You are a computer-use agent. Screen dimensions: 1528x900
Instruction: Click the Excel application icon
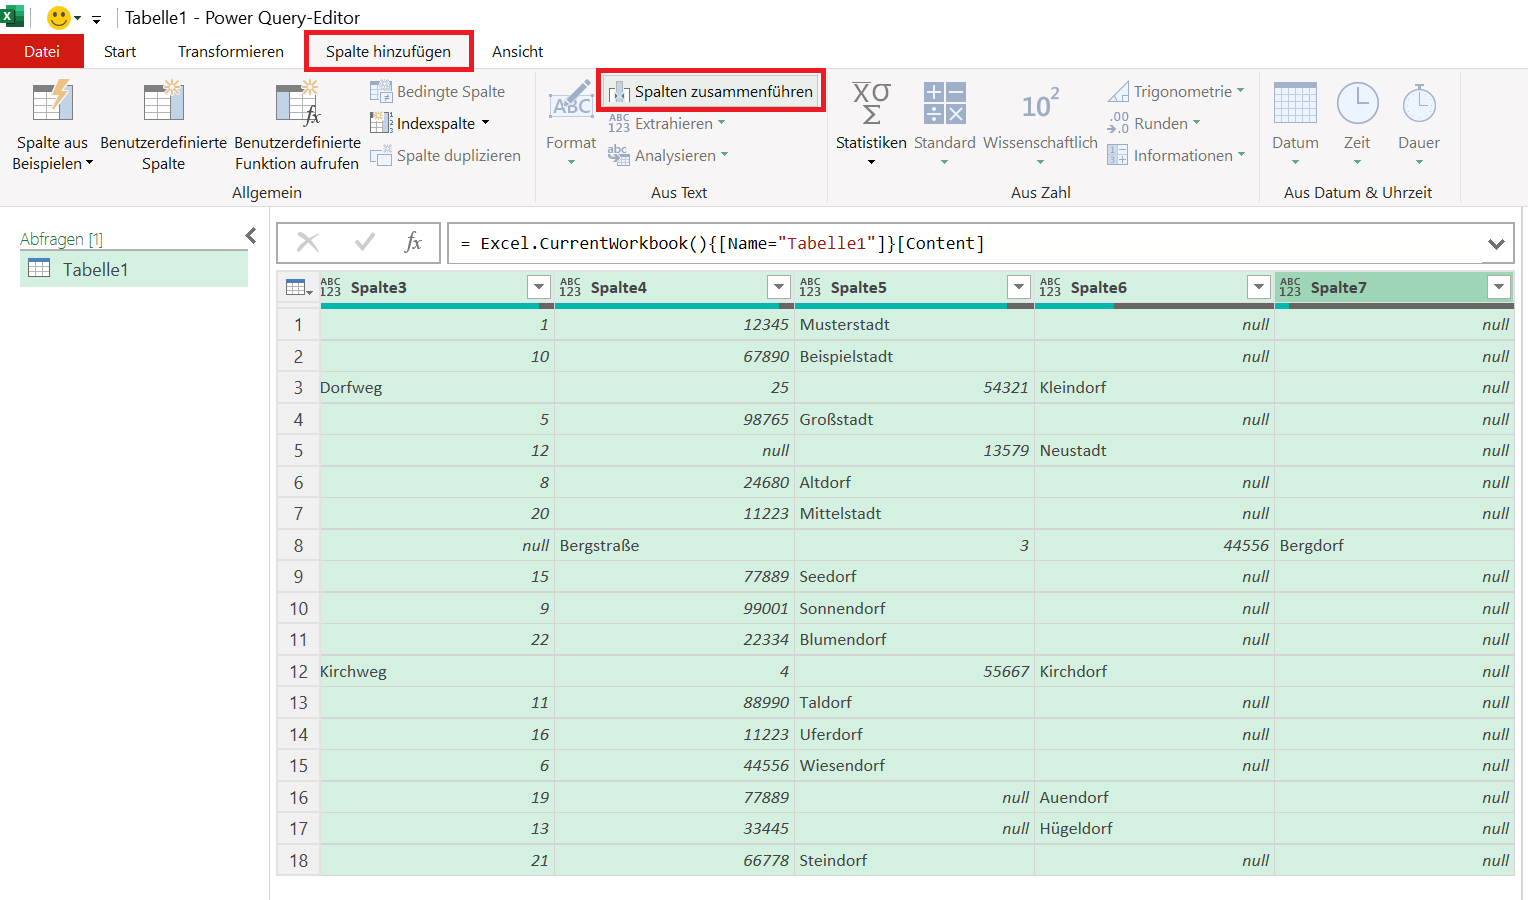coord(12,16)
